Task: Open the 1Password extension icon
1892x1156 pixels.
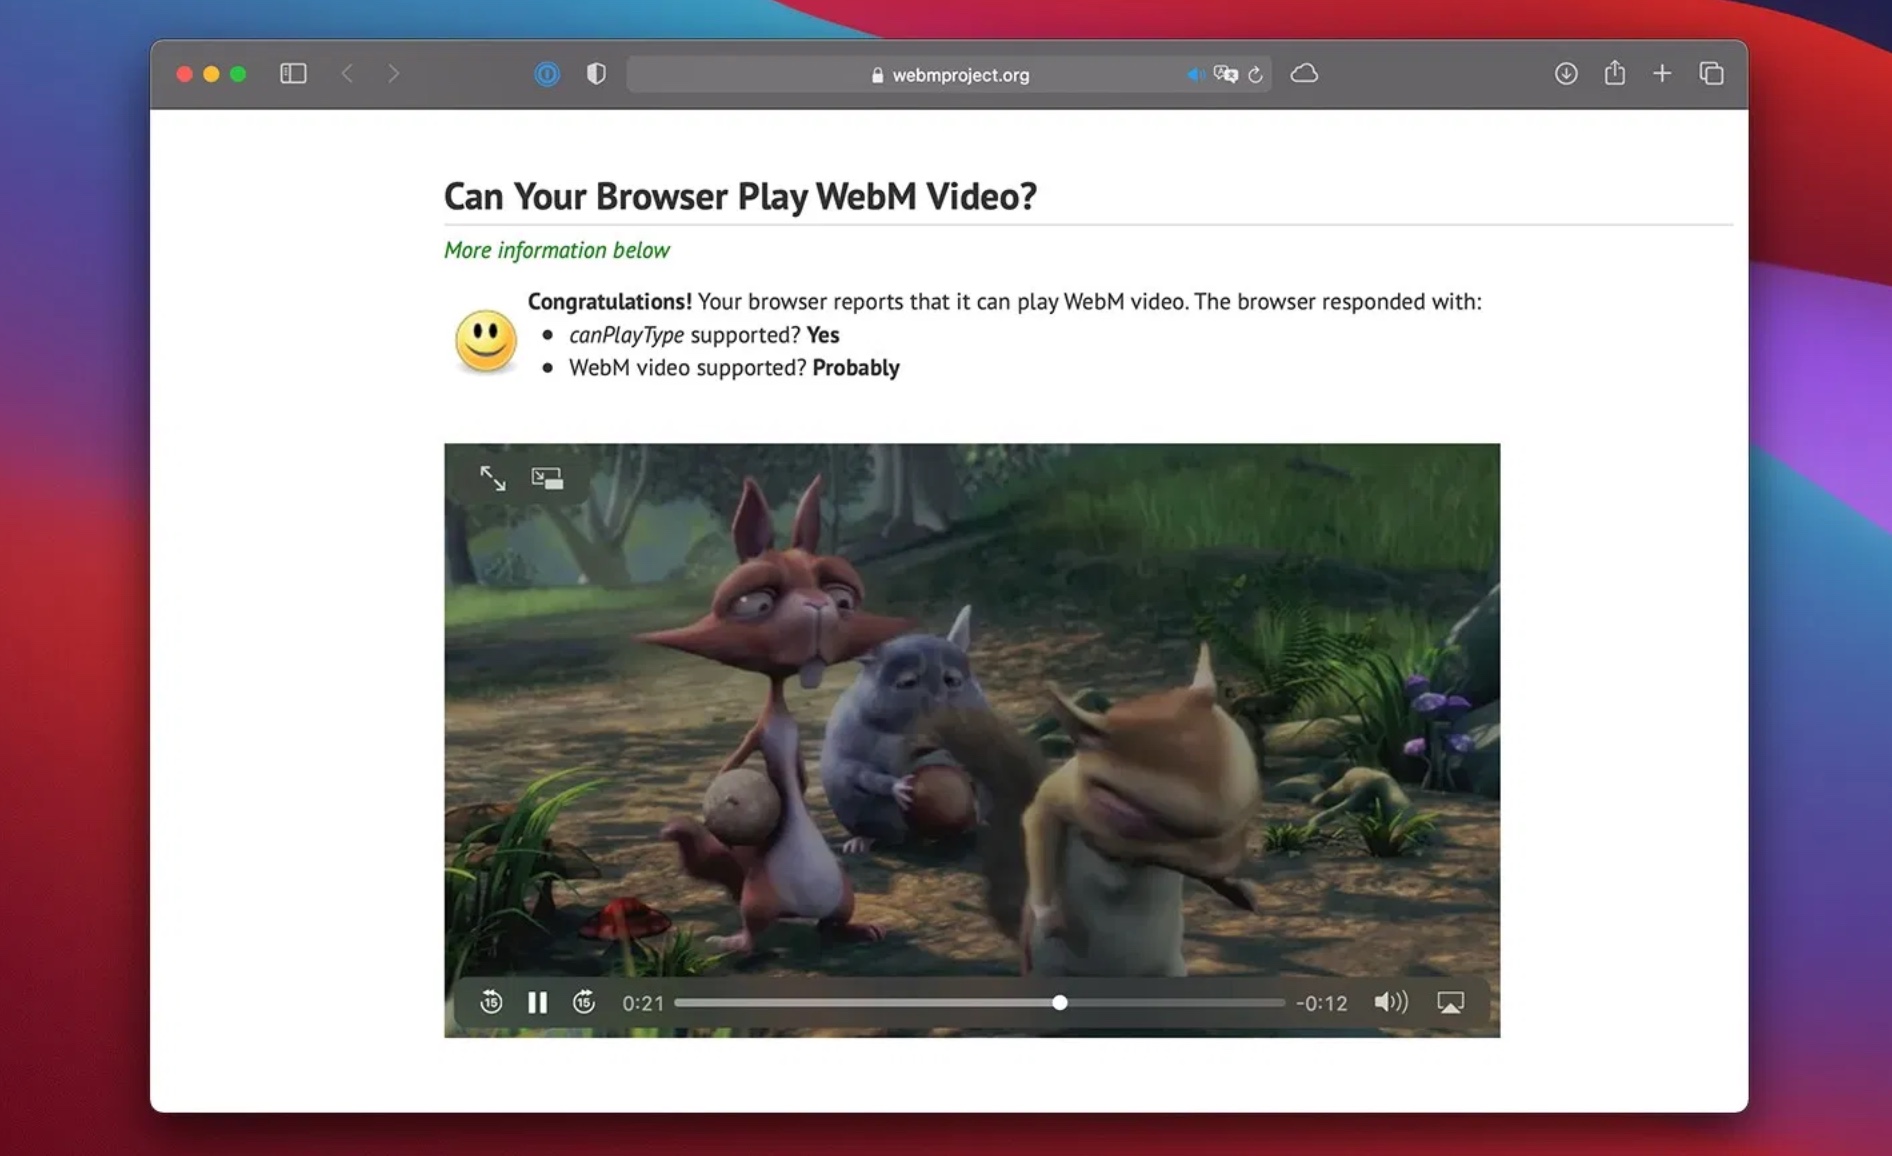Action: tap(547, 74)
